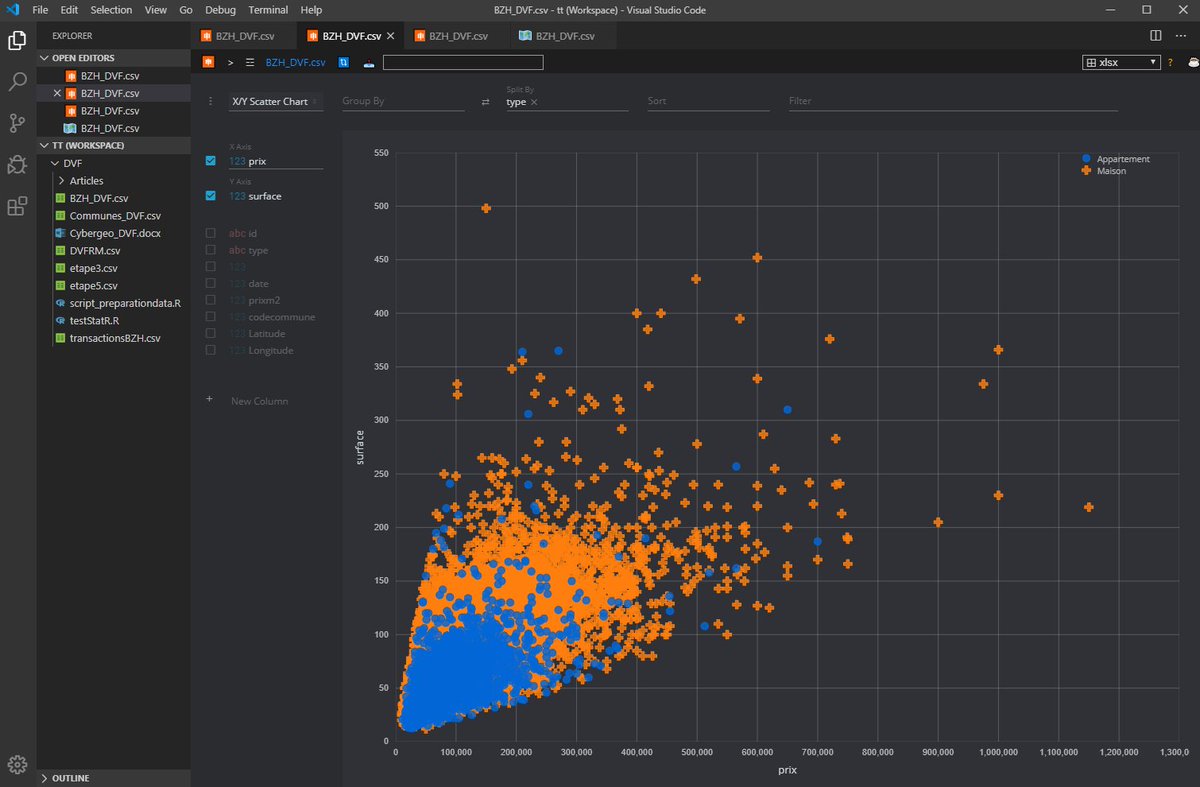Click the '>' button in preview toolbar
Screen dimensions: 1200x787
pos(230,62)
